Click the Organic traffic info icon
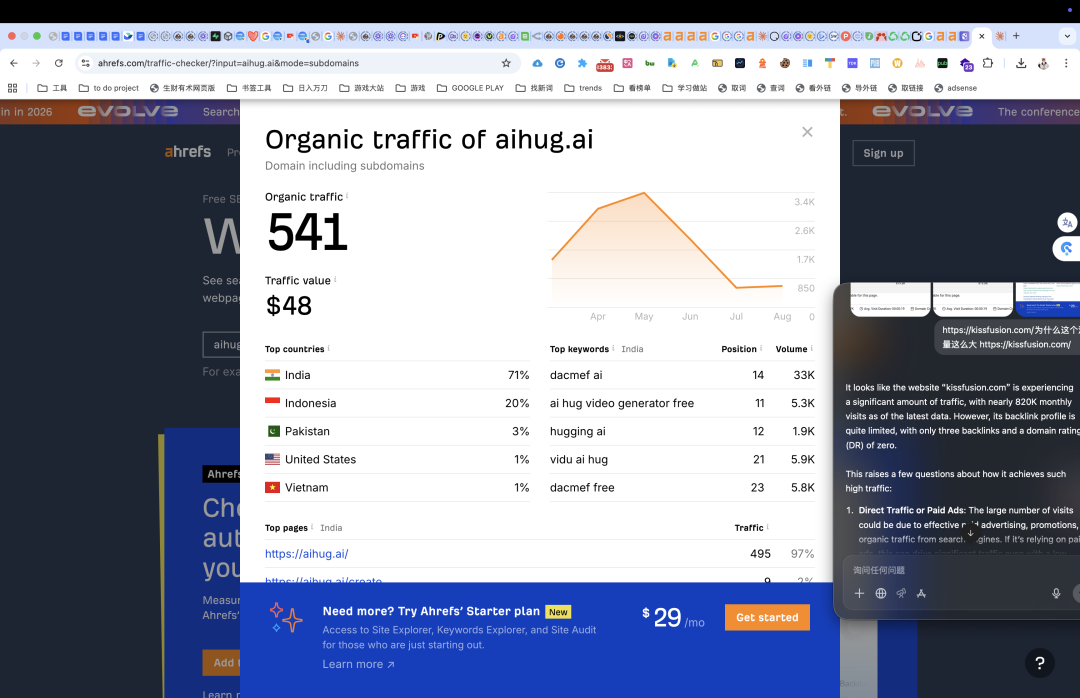This screenshot has height=698, width=1080. (347, 195)
